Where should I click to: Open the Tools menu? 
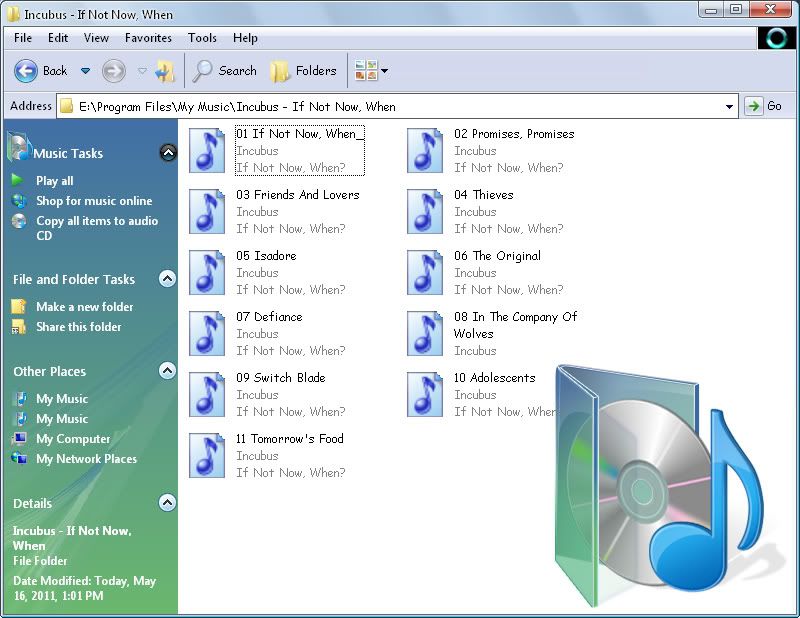point(202,38)
